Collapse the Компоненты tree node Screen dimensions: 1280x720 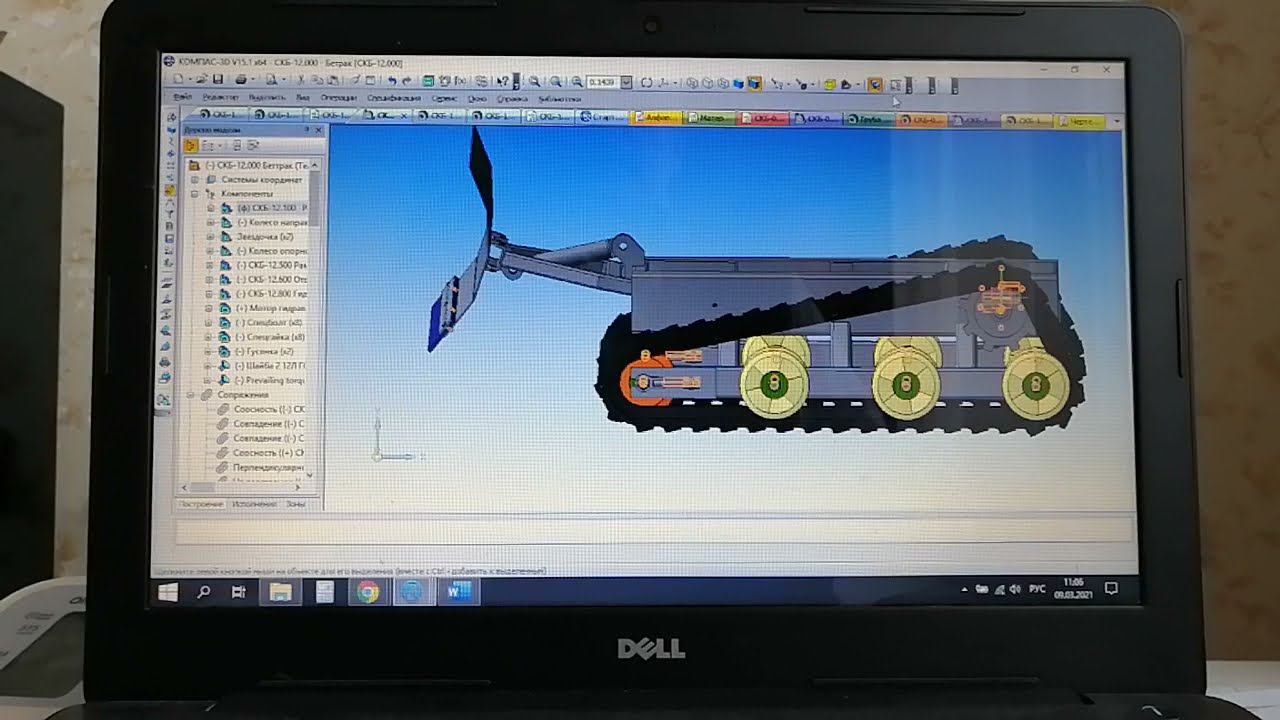(194, 193)
